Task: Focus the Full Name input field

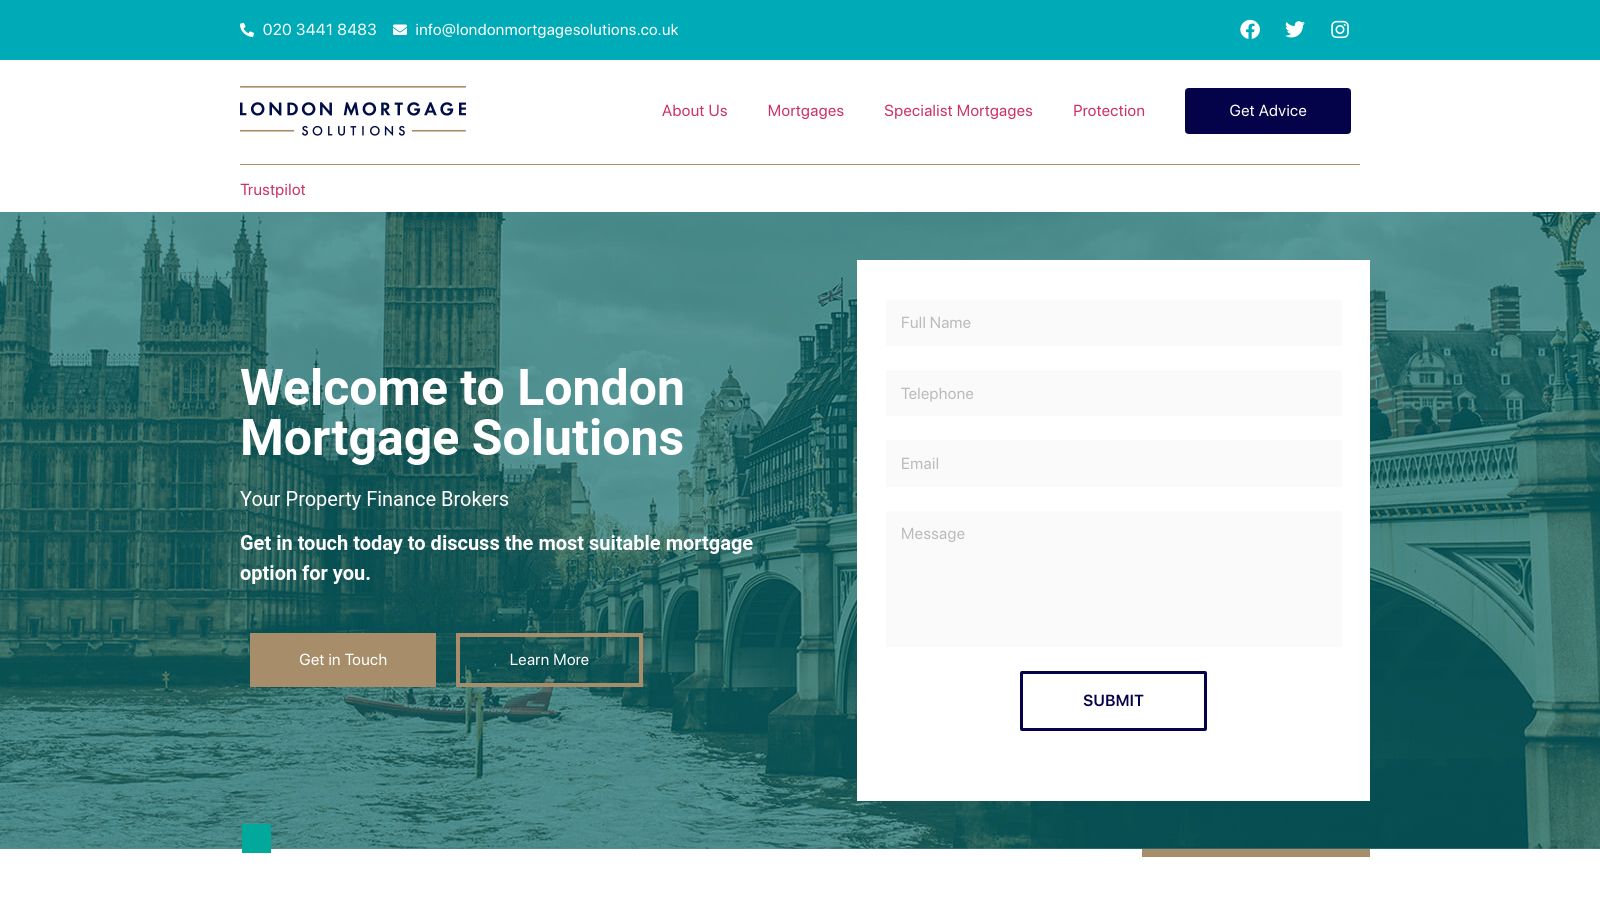Action: pyautogui.click(x=1114, y=323)
